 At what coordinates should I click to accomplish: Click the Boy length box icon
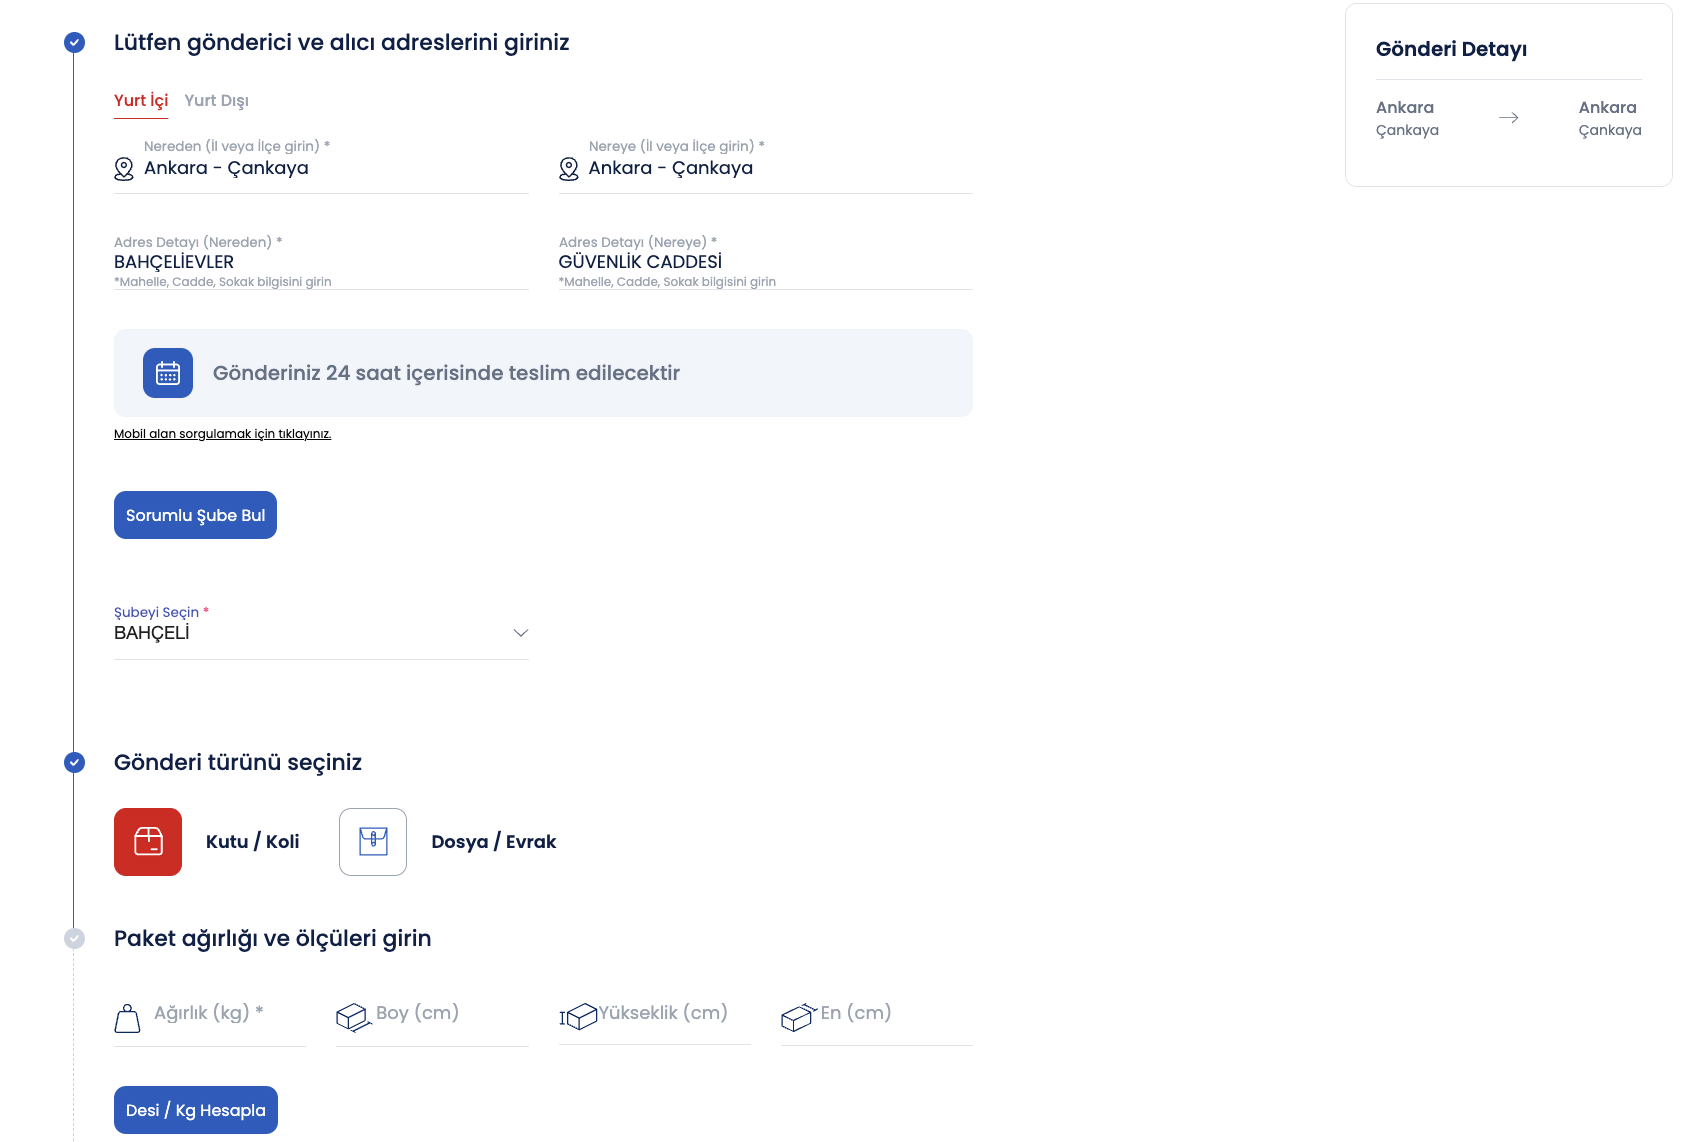[353, 1017]
